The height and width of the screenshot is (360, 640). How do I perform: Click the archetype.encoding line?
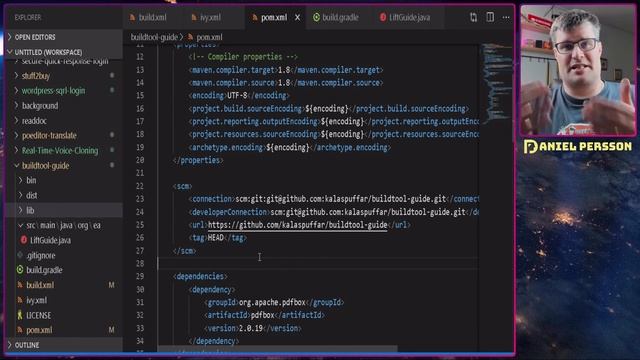pyautogui.click(x=289, y=147)
